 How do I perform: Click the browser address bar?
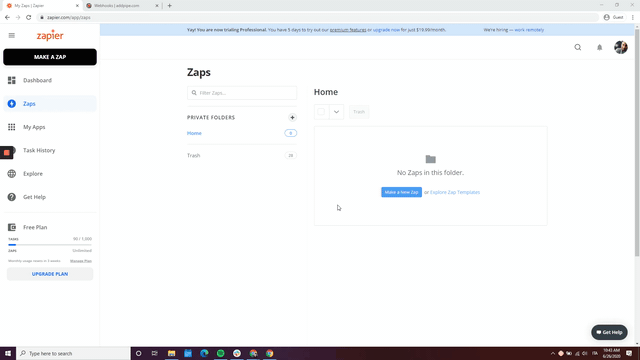tap(318, 18)
